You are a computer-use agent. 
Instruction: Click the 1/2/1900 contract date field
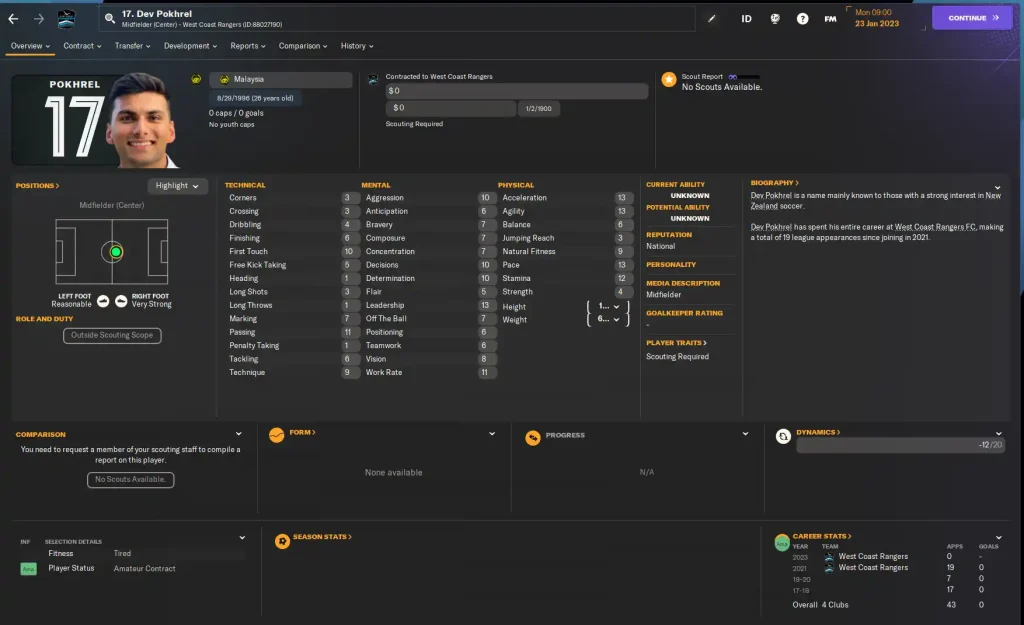(539, 109)
